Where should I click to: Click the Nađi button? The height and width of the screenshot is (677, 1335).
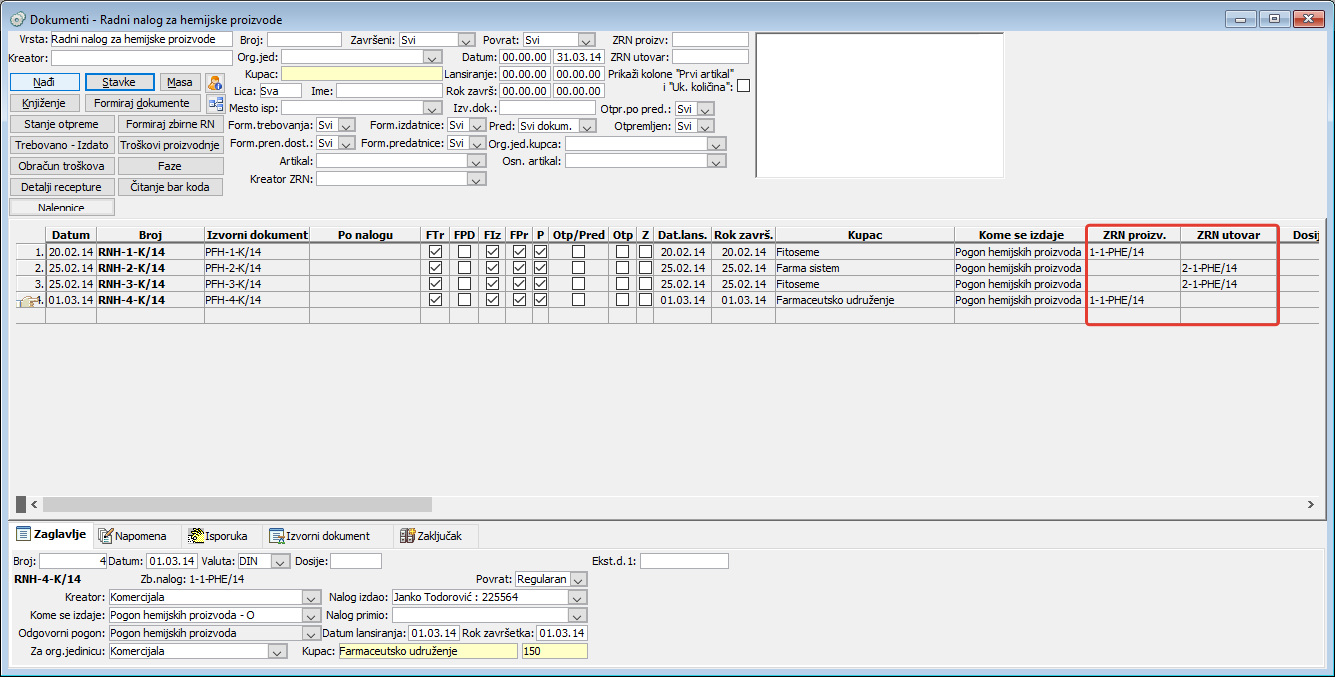click(x=44, y=82)
